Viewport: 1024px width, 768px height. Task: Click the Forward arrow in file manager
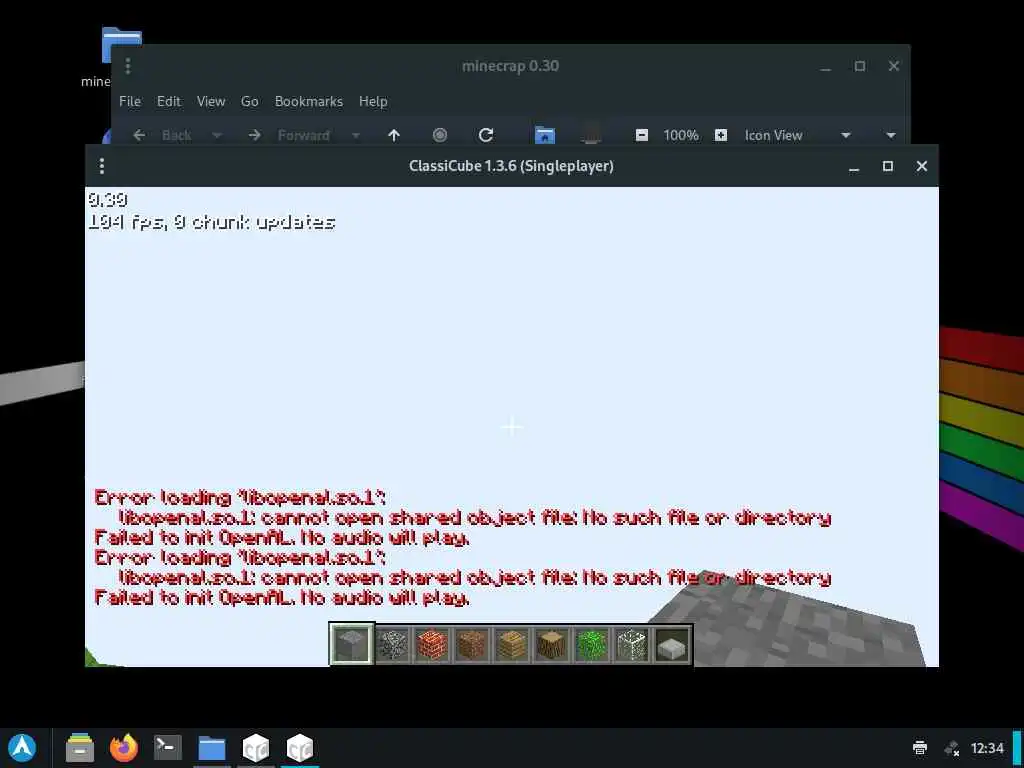tap(255, 135)
